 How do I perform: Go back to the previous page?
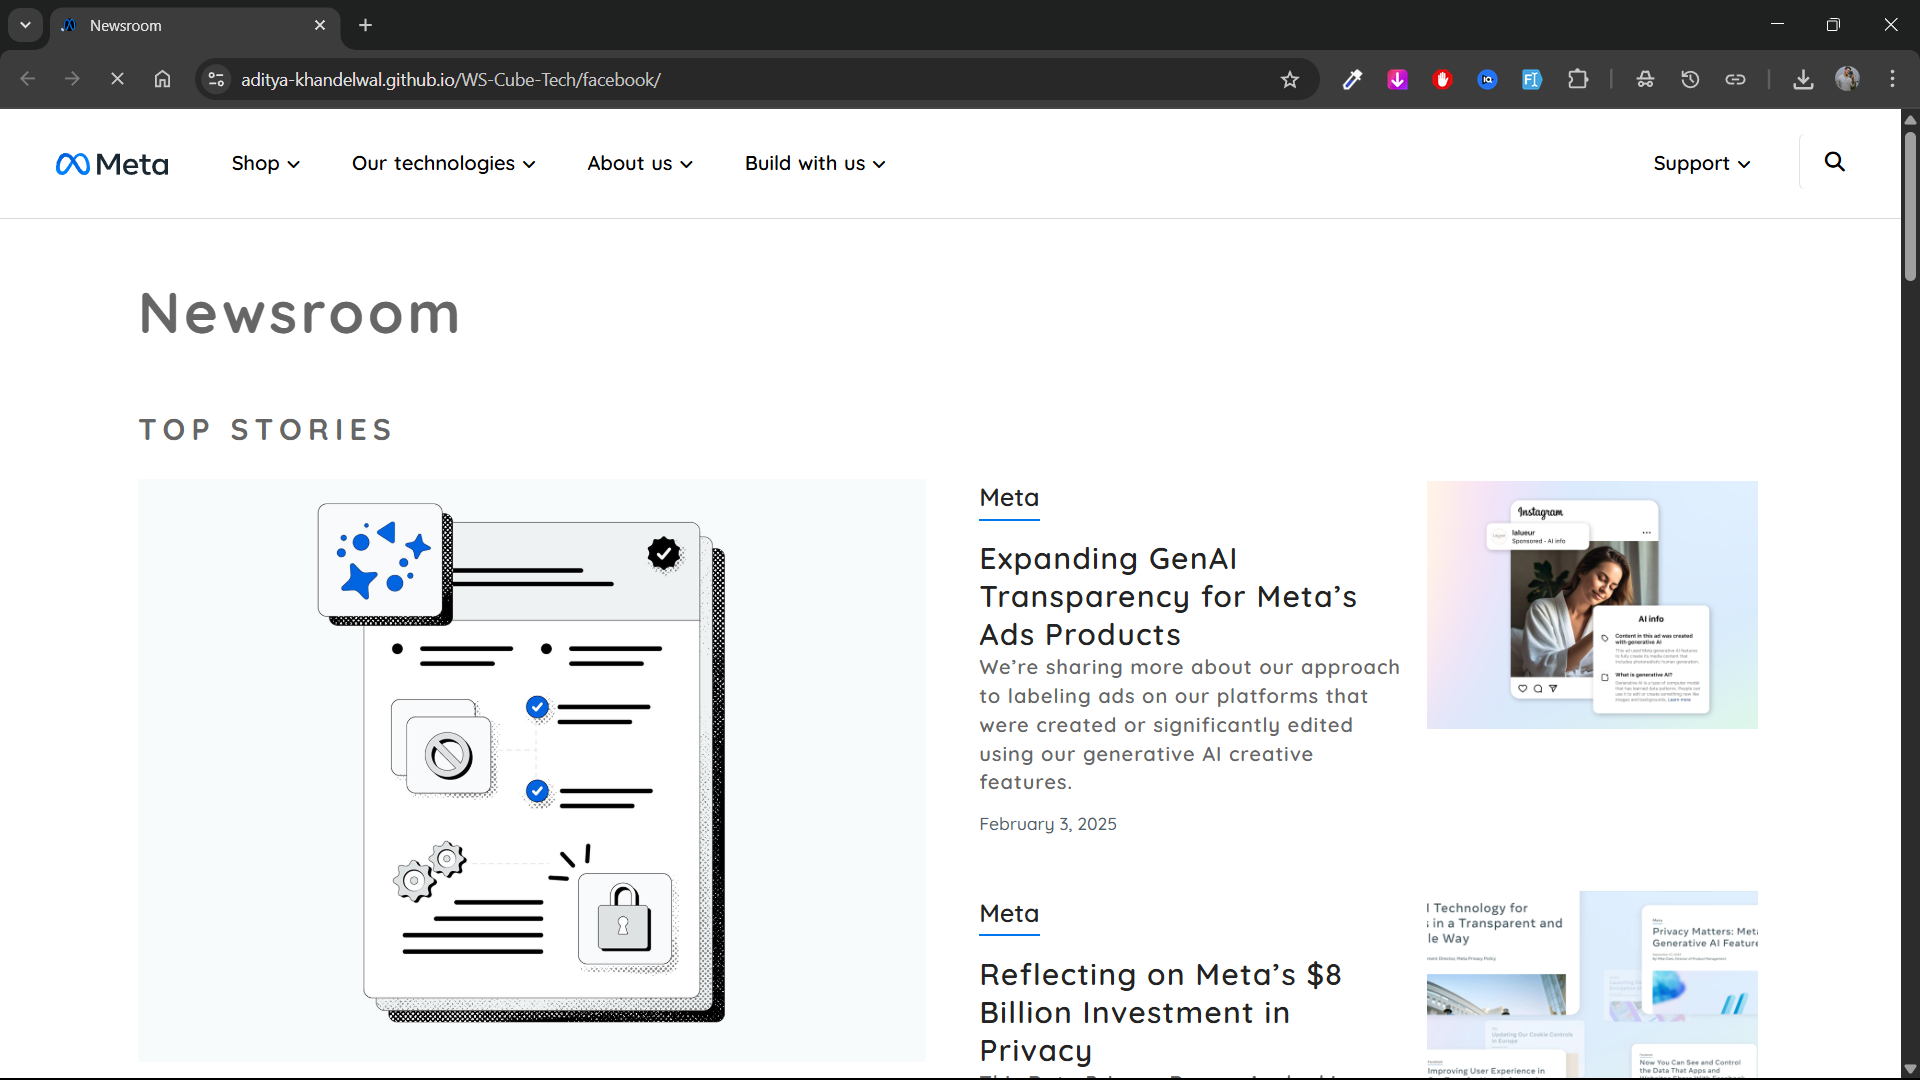[x=27, y=79]
